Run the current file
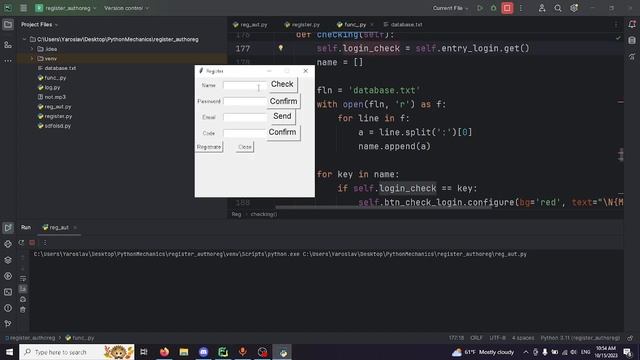640x360 pixels. [x=480, y=8]
